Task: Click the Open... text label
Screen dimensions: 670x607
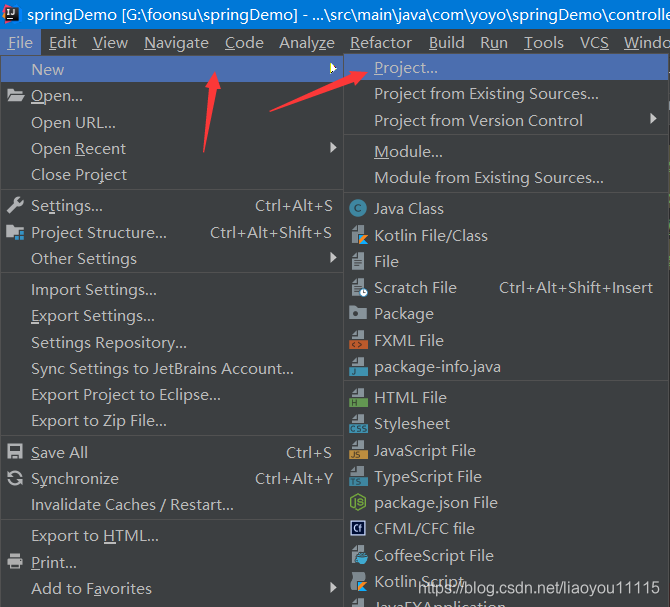Action: tap(57, 96)
